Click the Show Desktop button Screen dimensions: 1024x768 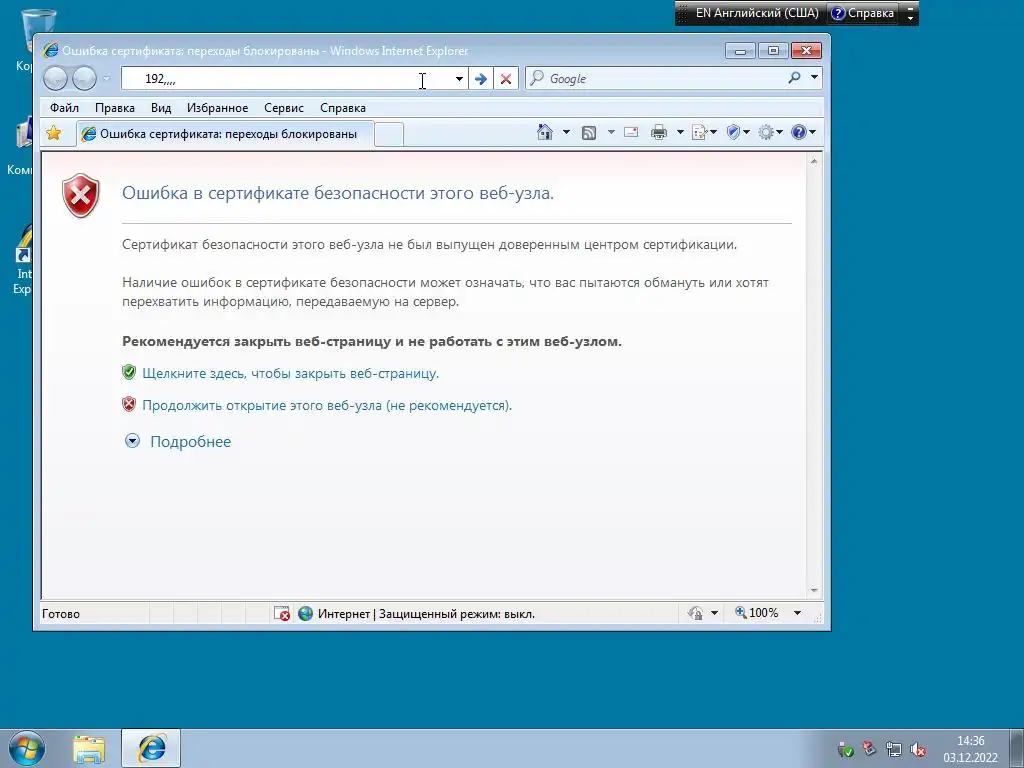[x=1016, y=748]
